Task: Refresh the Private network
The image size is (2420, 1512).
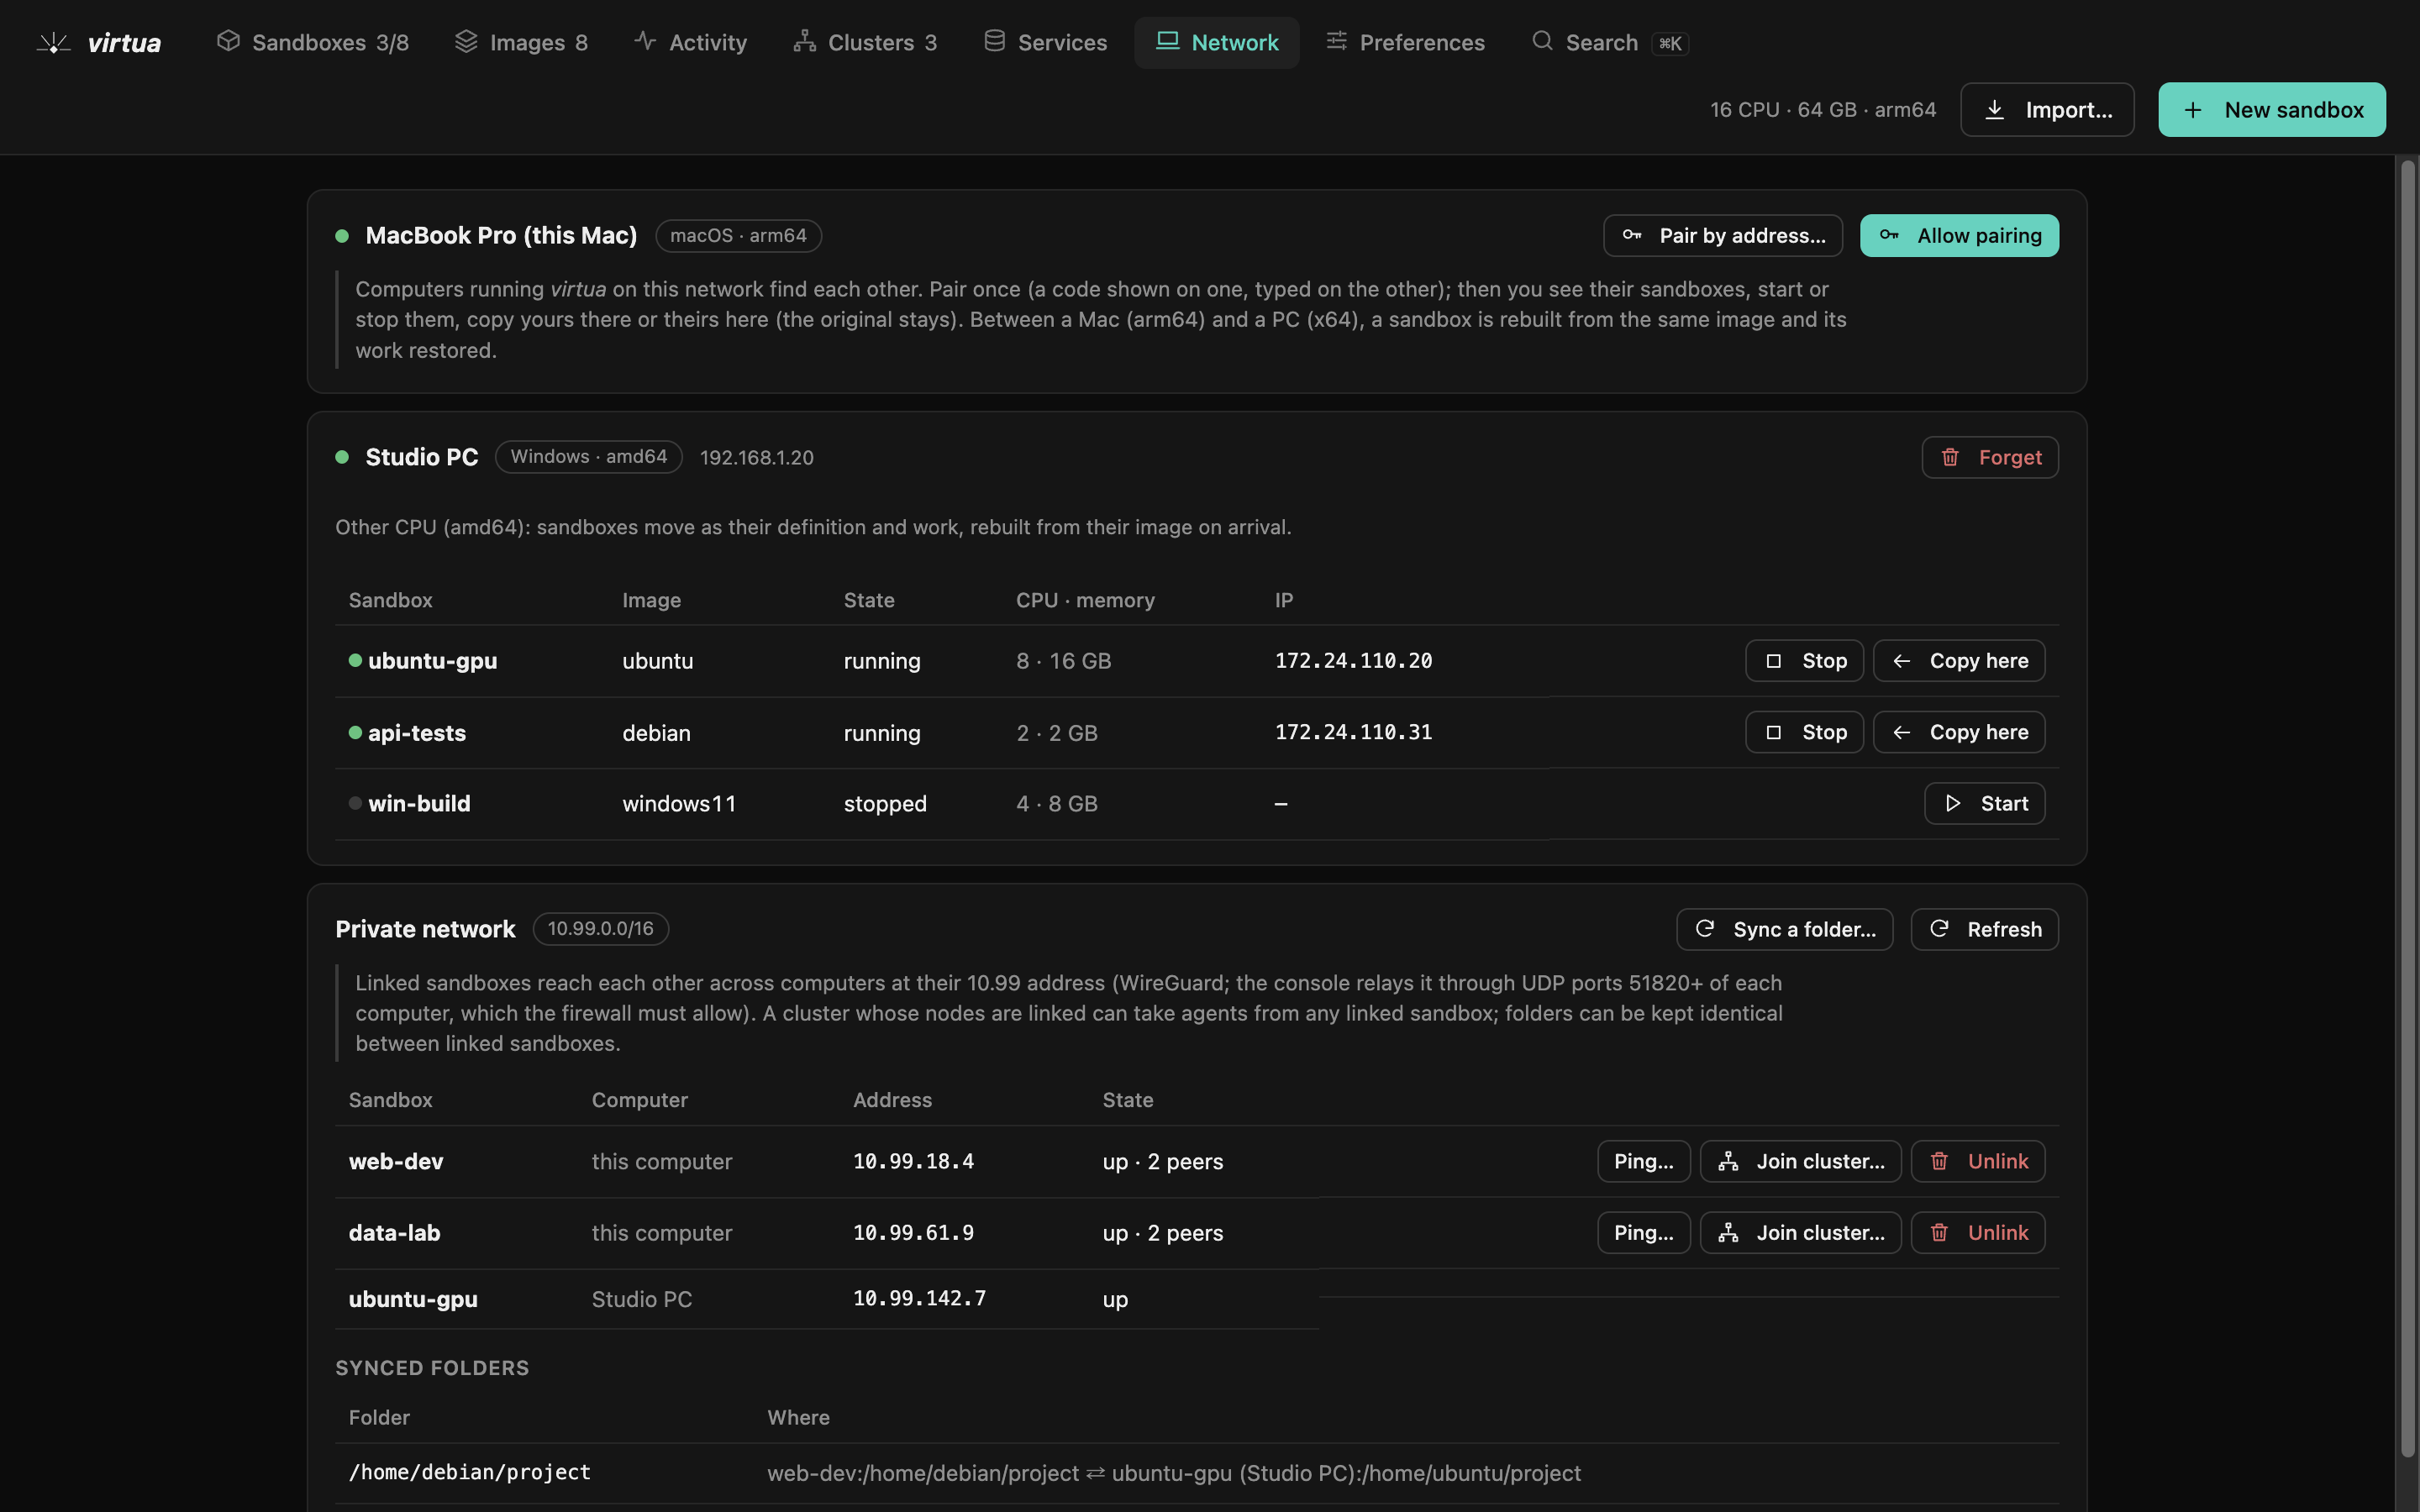Action: pos(1984,930)
